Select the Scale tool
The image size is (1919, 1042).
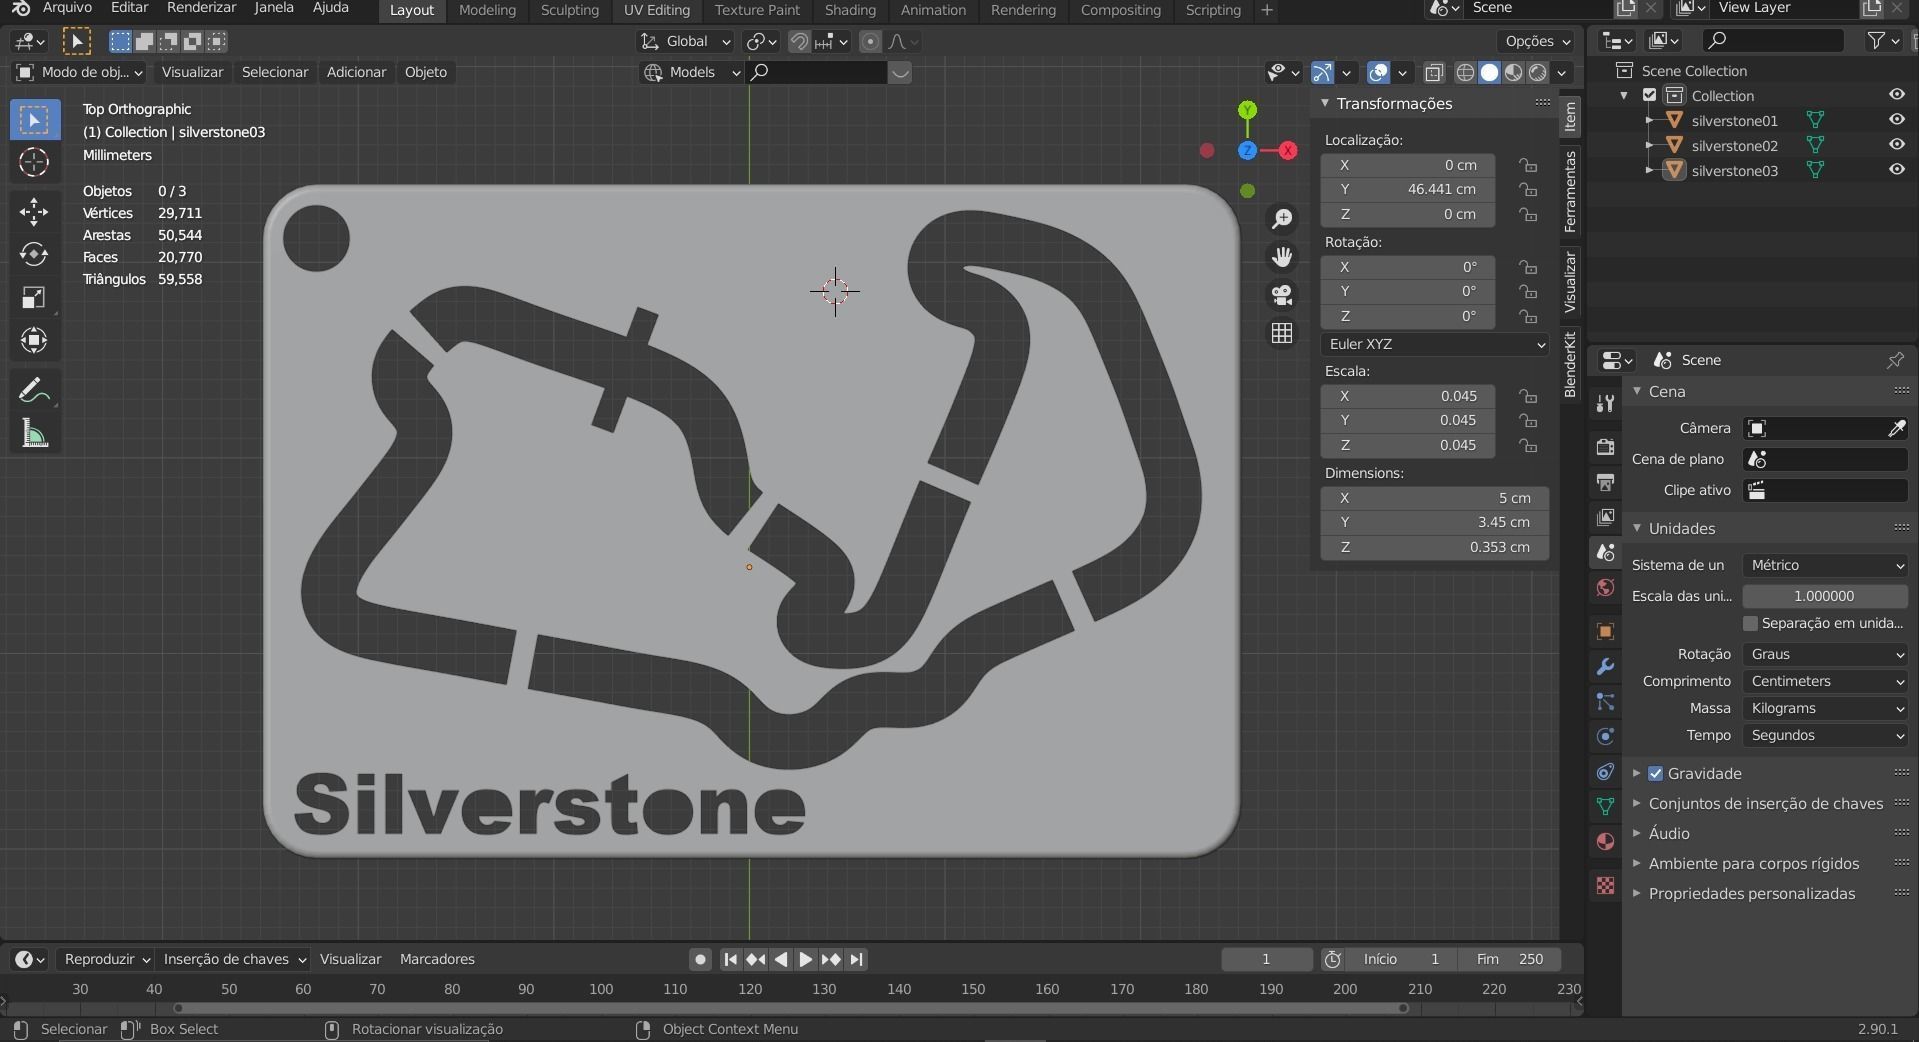(33, 297)
